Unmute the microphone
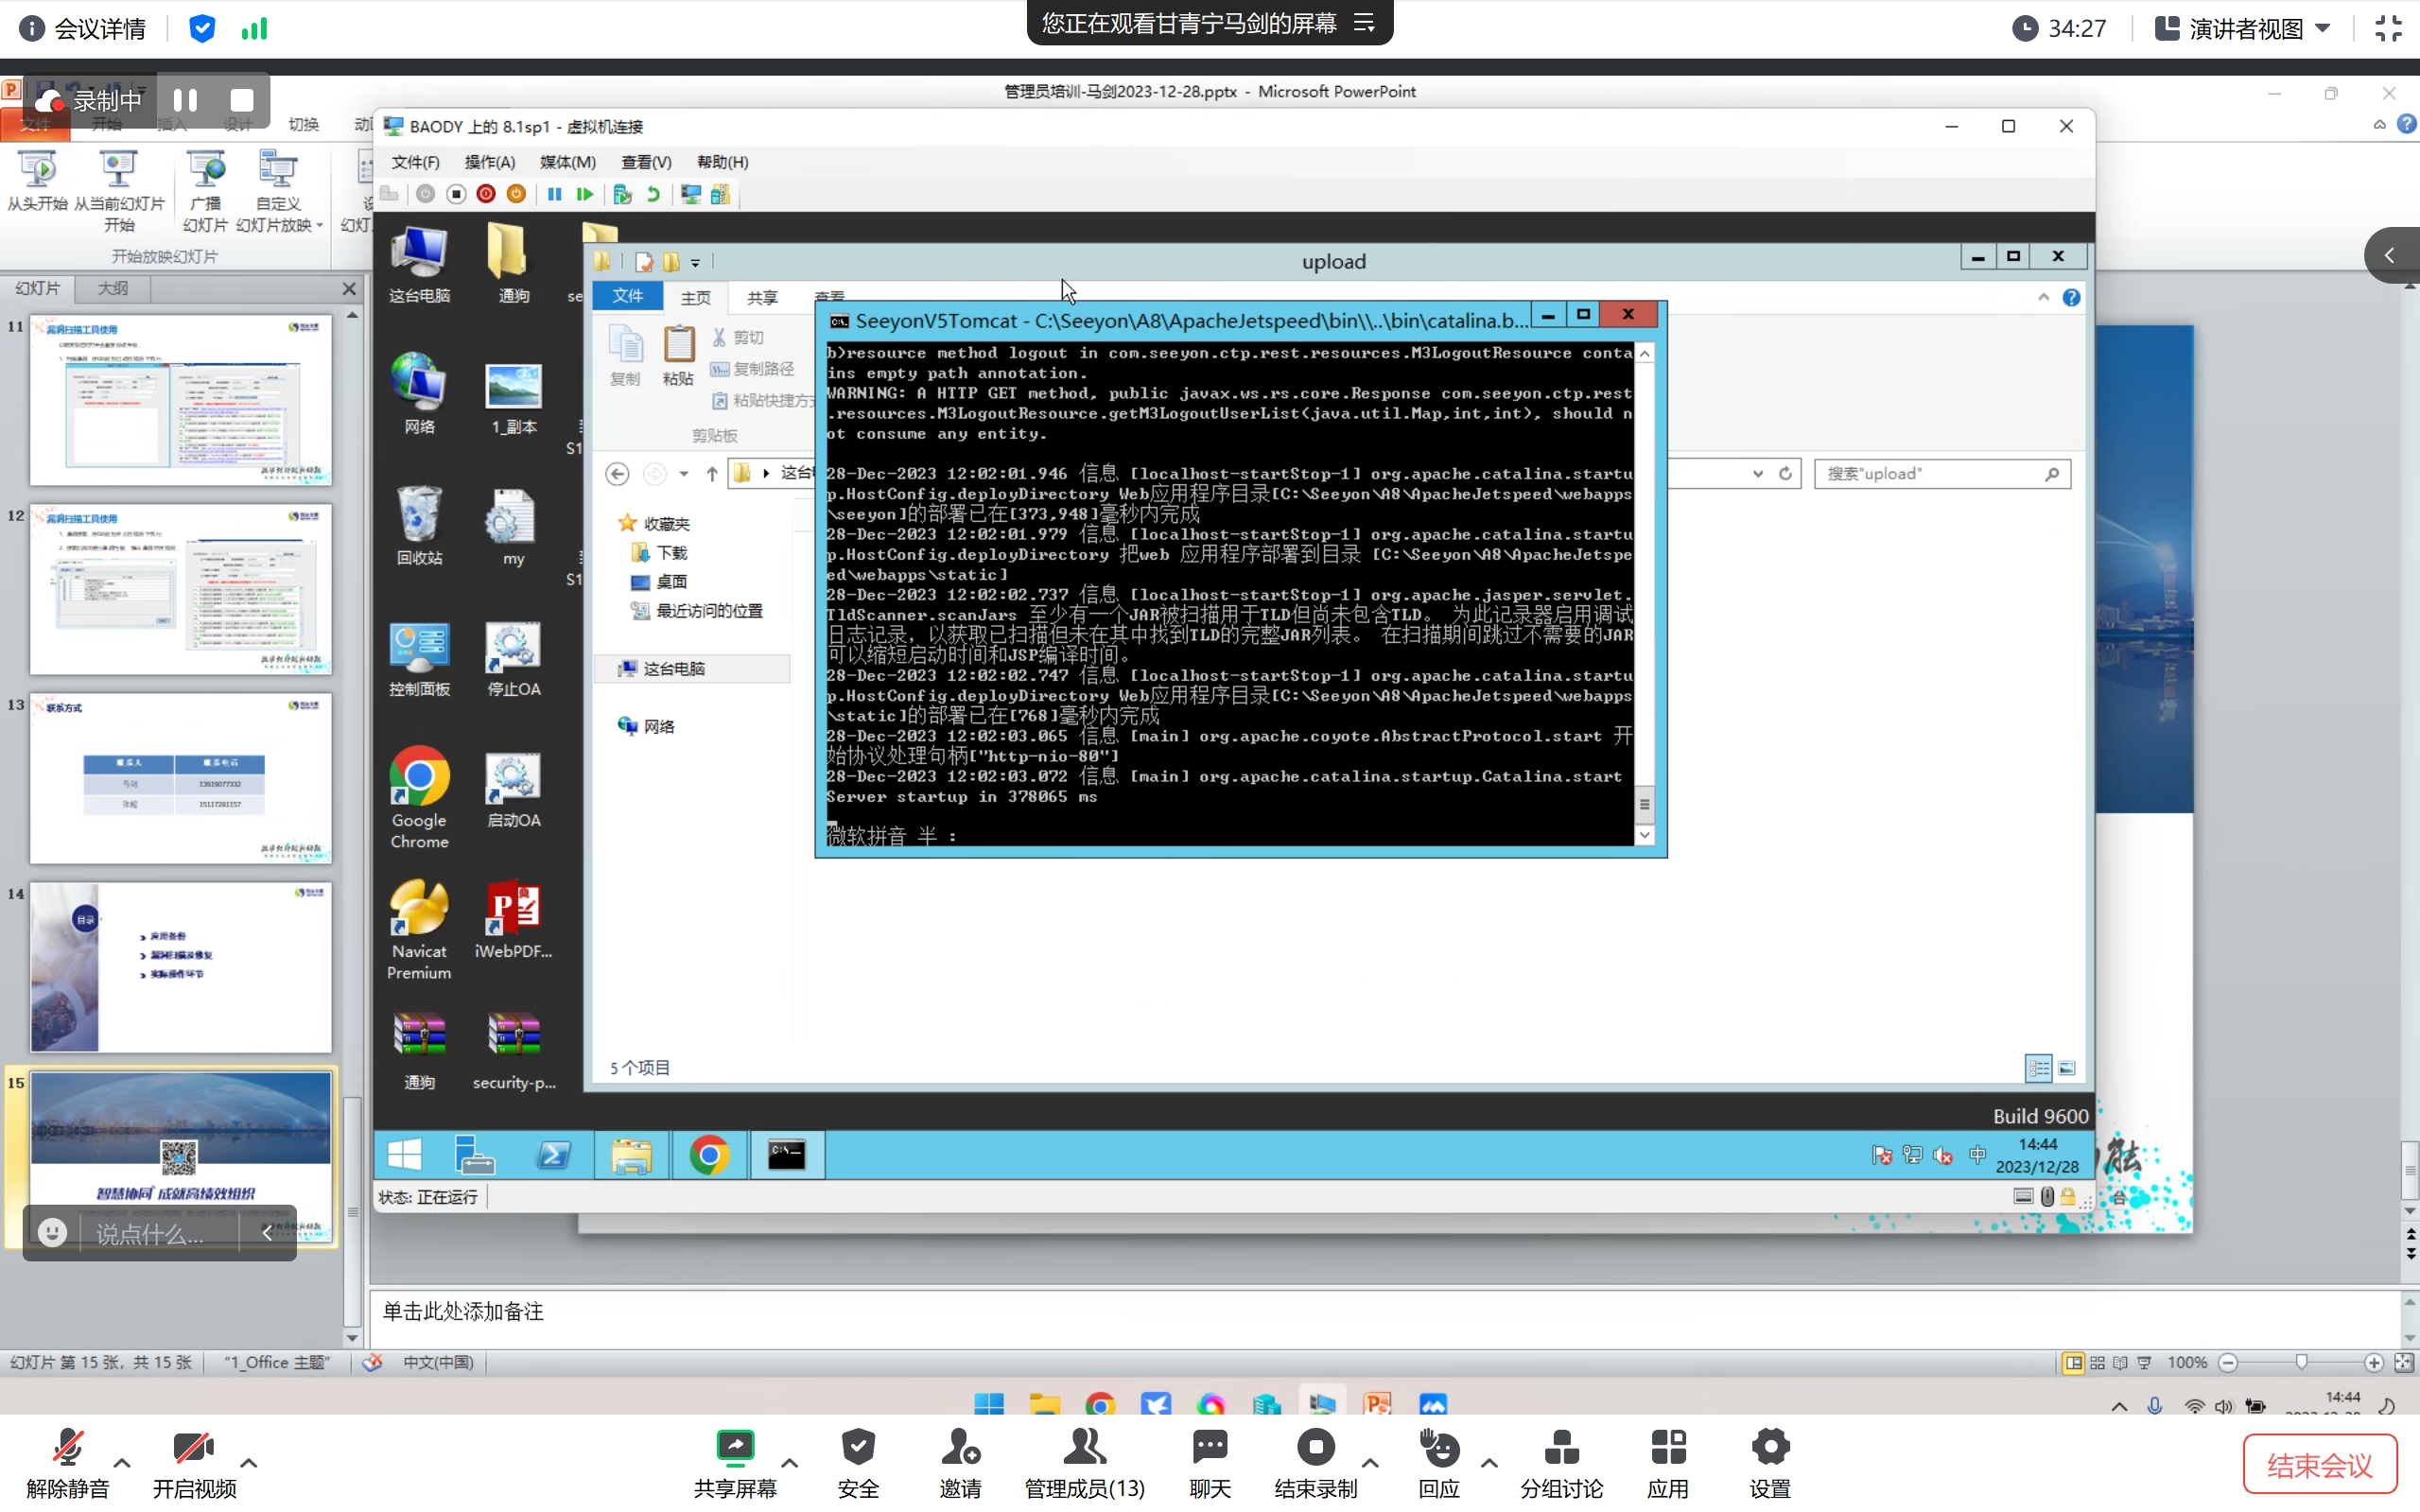Image resolution: width=2420 pixels, height=1512 pixels. pyautogui.click(x=67, y=1448)
